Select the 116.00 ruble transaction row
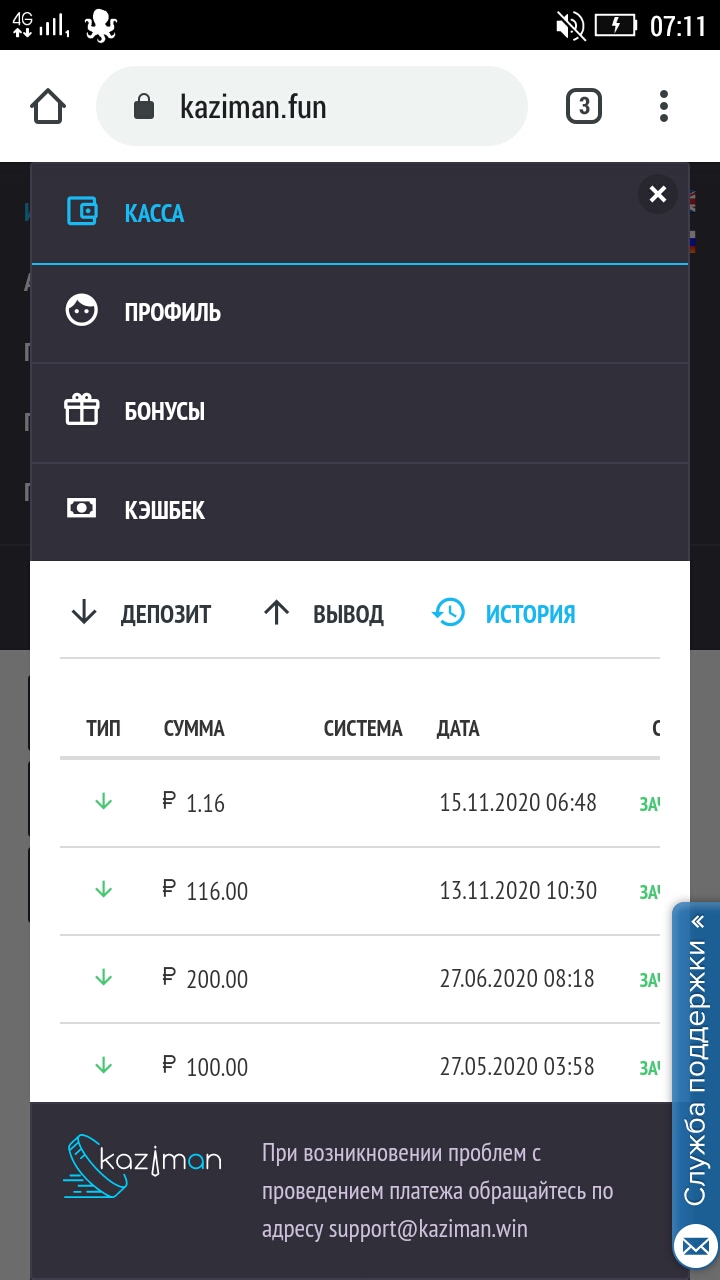 (x=360, y=891)
